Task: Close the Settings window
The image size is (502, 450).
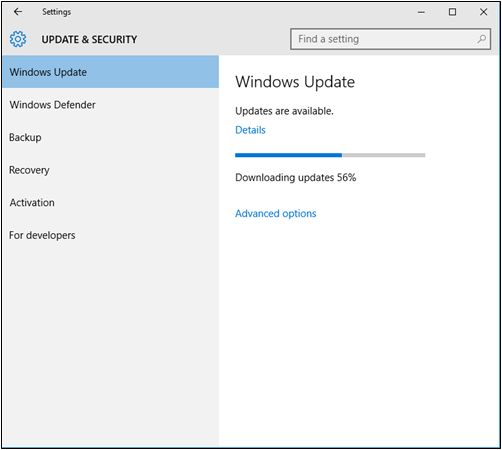Action: tap(483, 12)
